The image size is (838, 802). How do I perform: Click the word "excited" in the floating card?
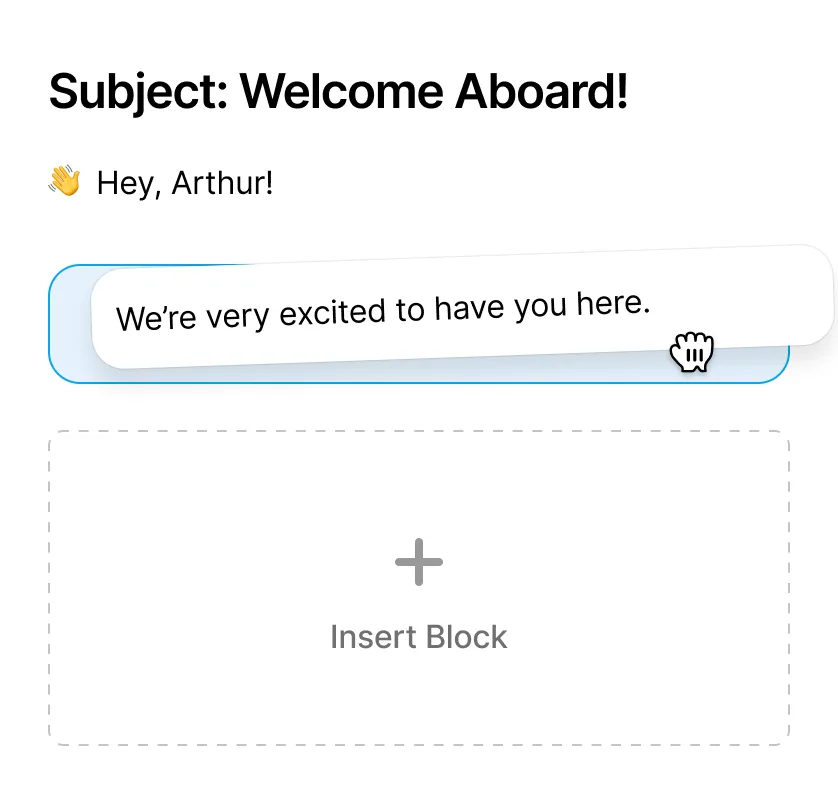pyautogui.click(x=335, y=313)
